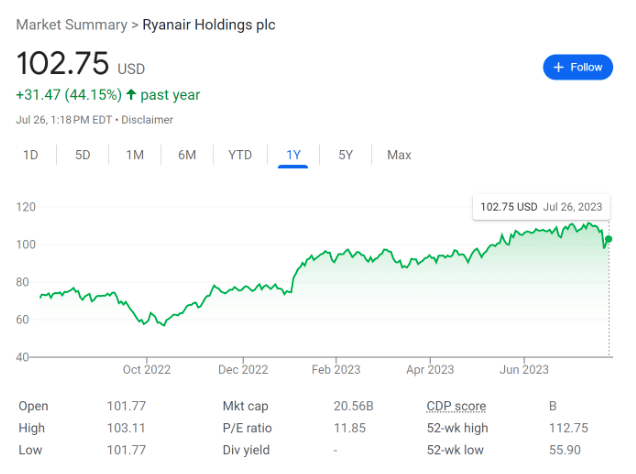The height and width of the screenshot is (474, 636).
Task: Select the 1Y time range tab
Action: (293, 155)
